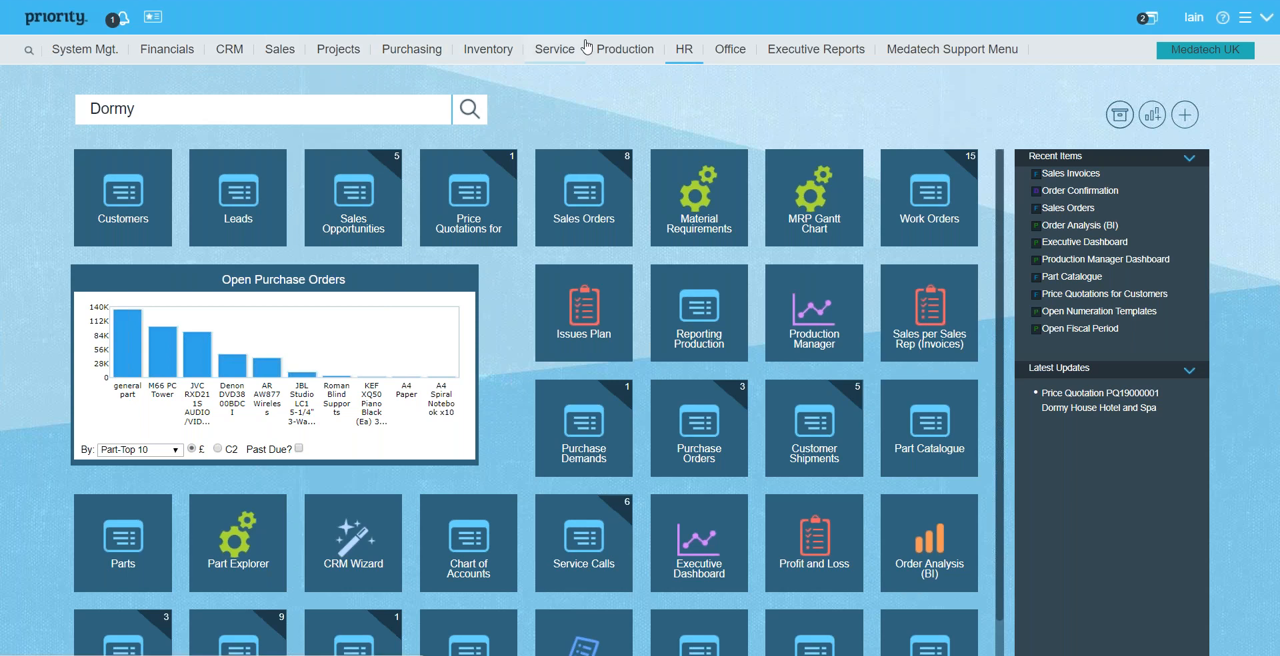Click the magnifier search button
The height and width of the screenshot is (656, 1280).
click(470, 109)
